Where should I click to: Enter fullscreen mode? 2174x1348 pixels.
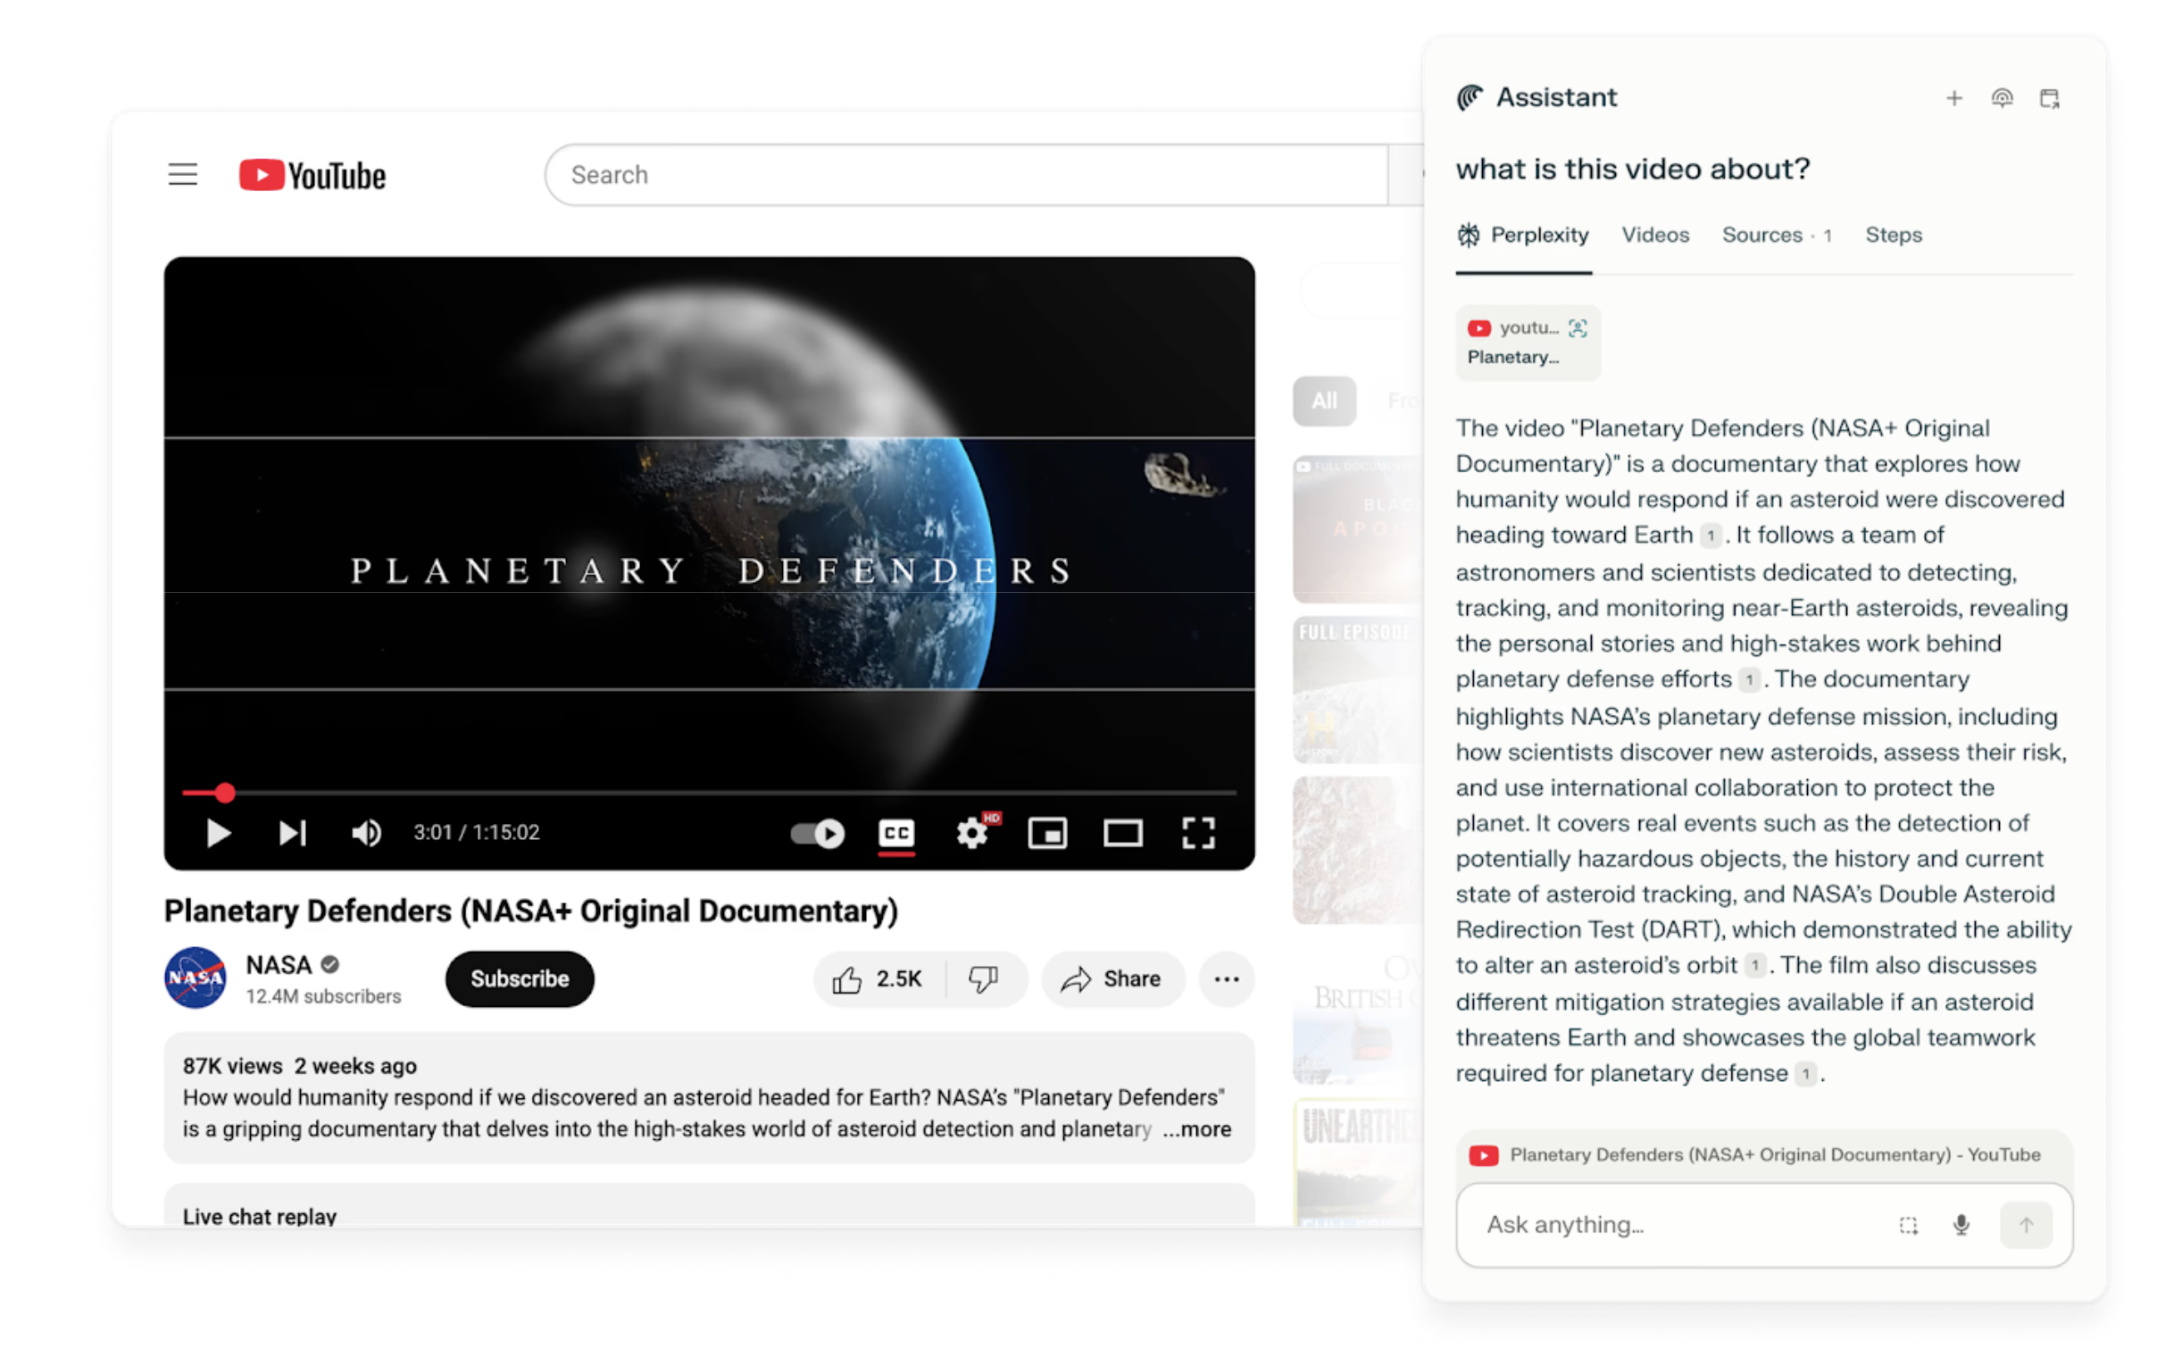pyautogui.click(x=1198, y=832)
